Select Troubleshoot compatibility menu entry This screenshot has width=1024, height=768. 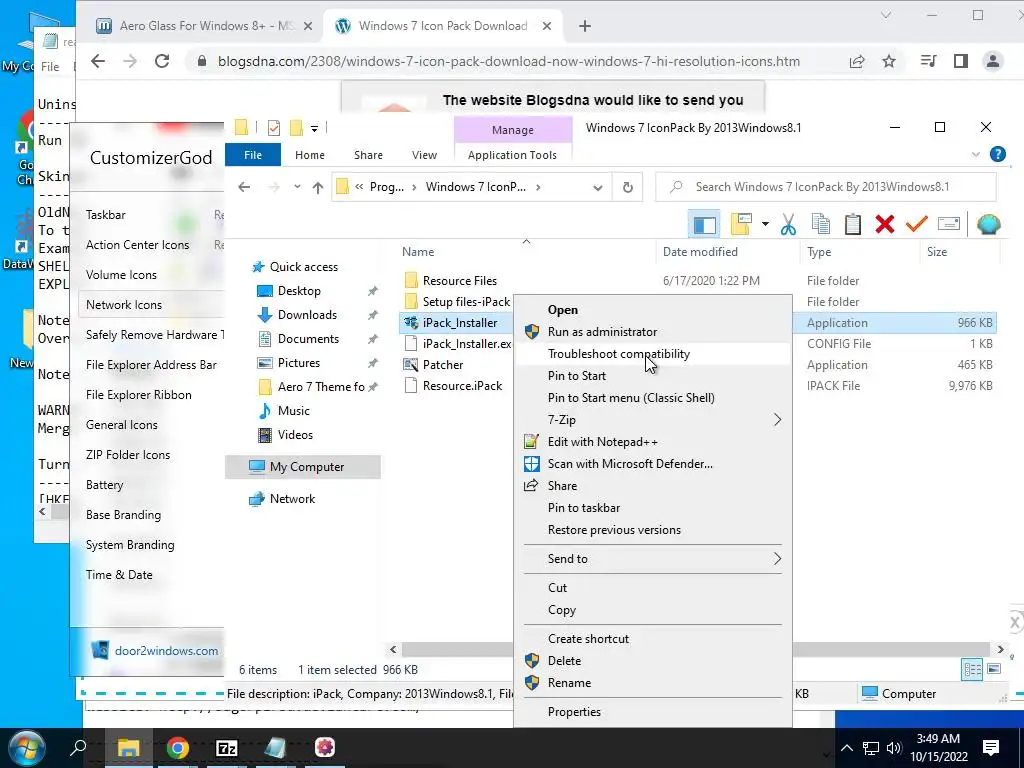(x=618, y=354)
